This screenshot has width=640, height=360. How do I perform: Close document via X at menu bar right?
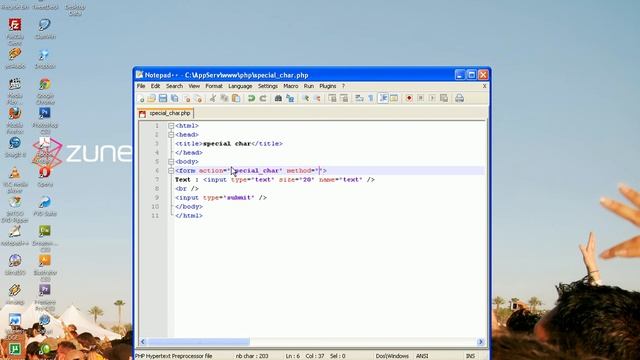[x=484, y=86]
